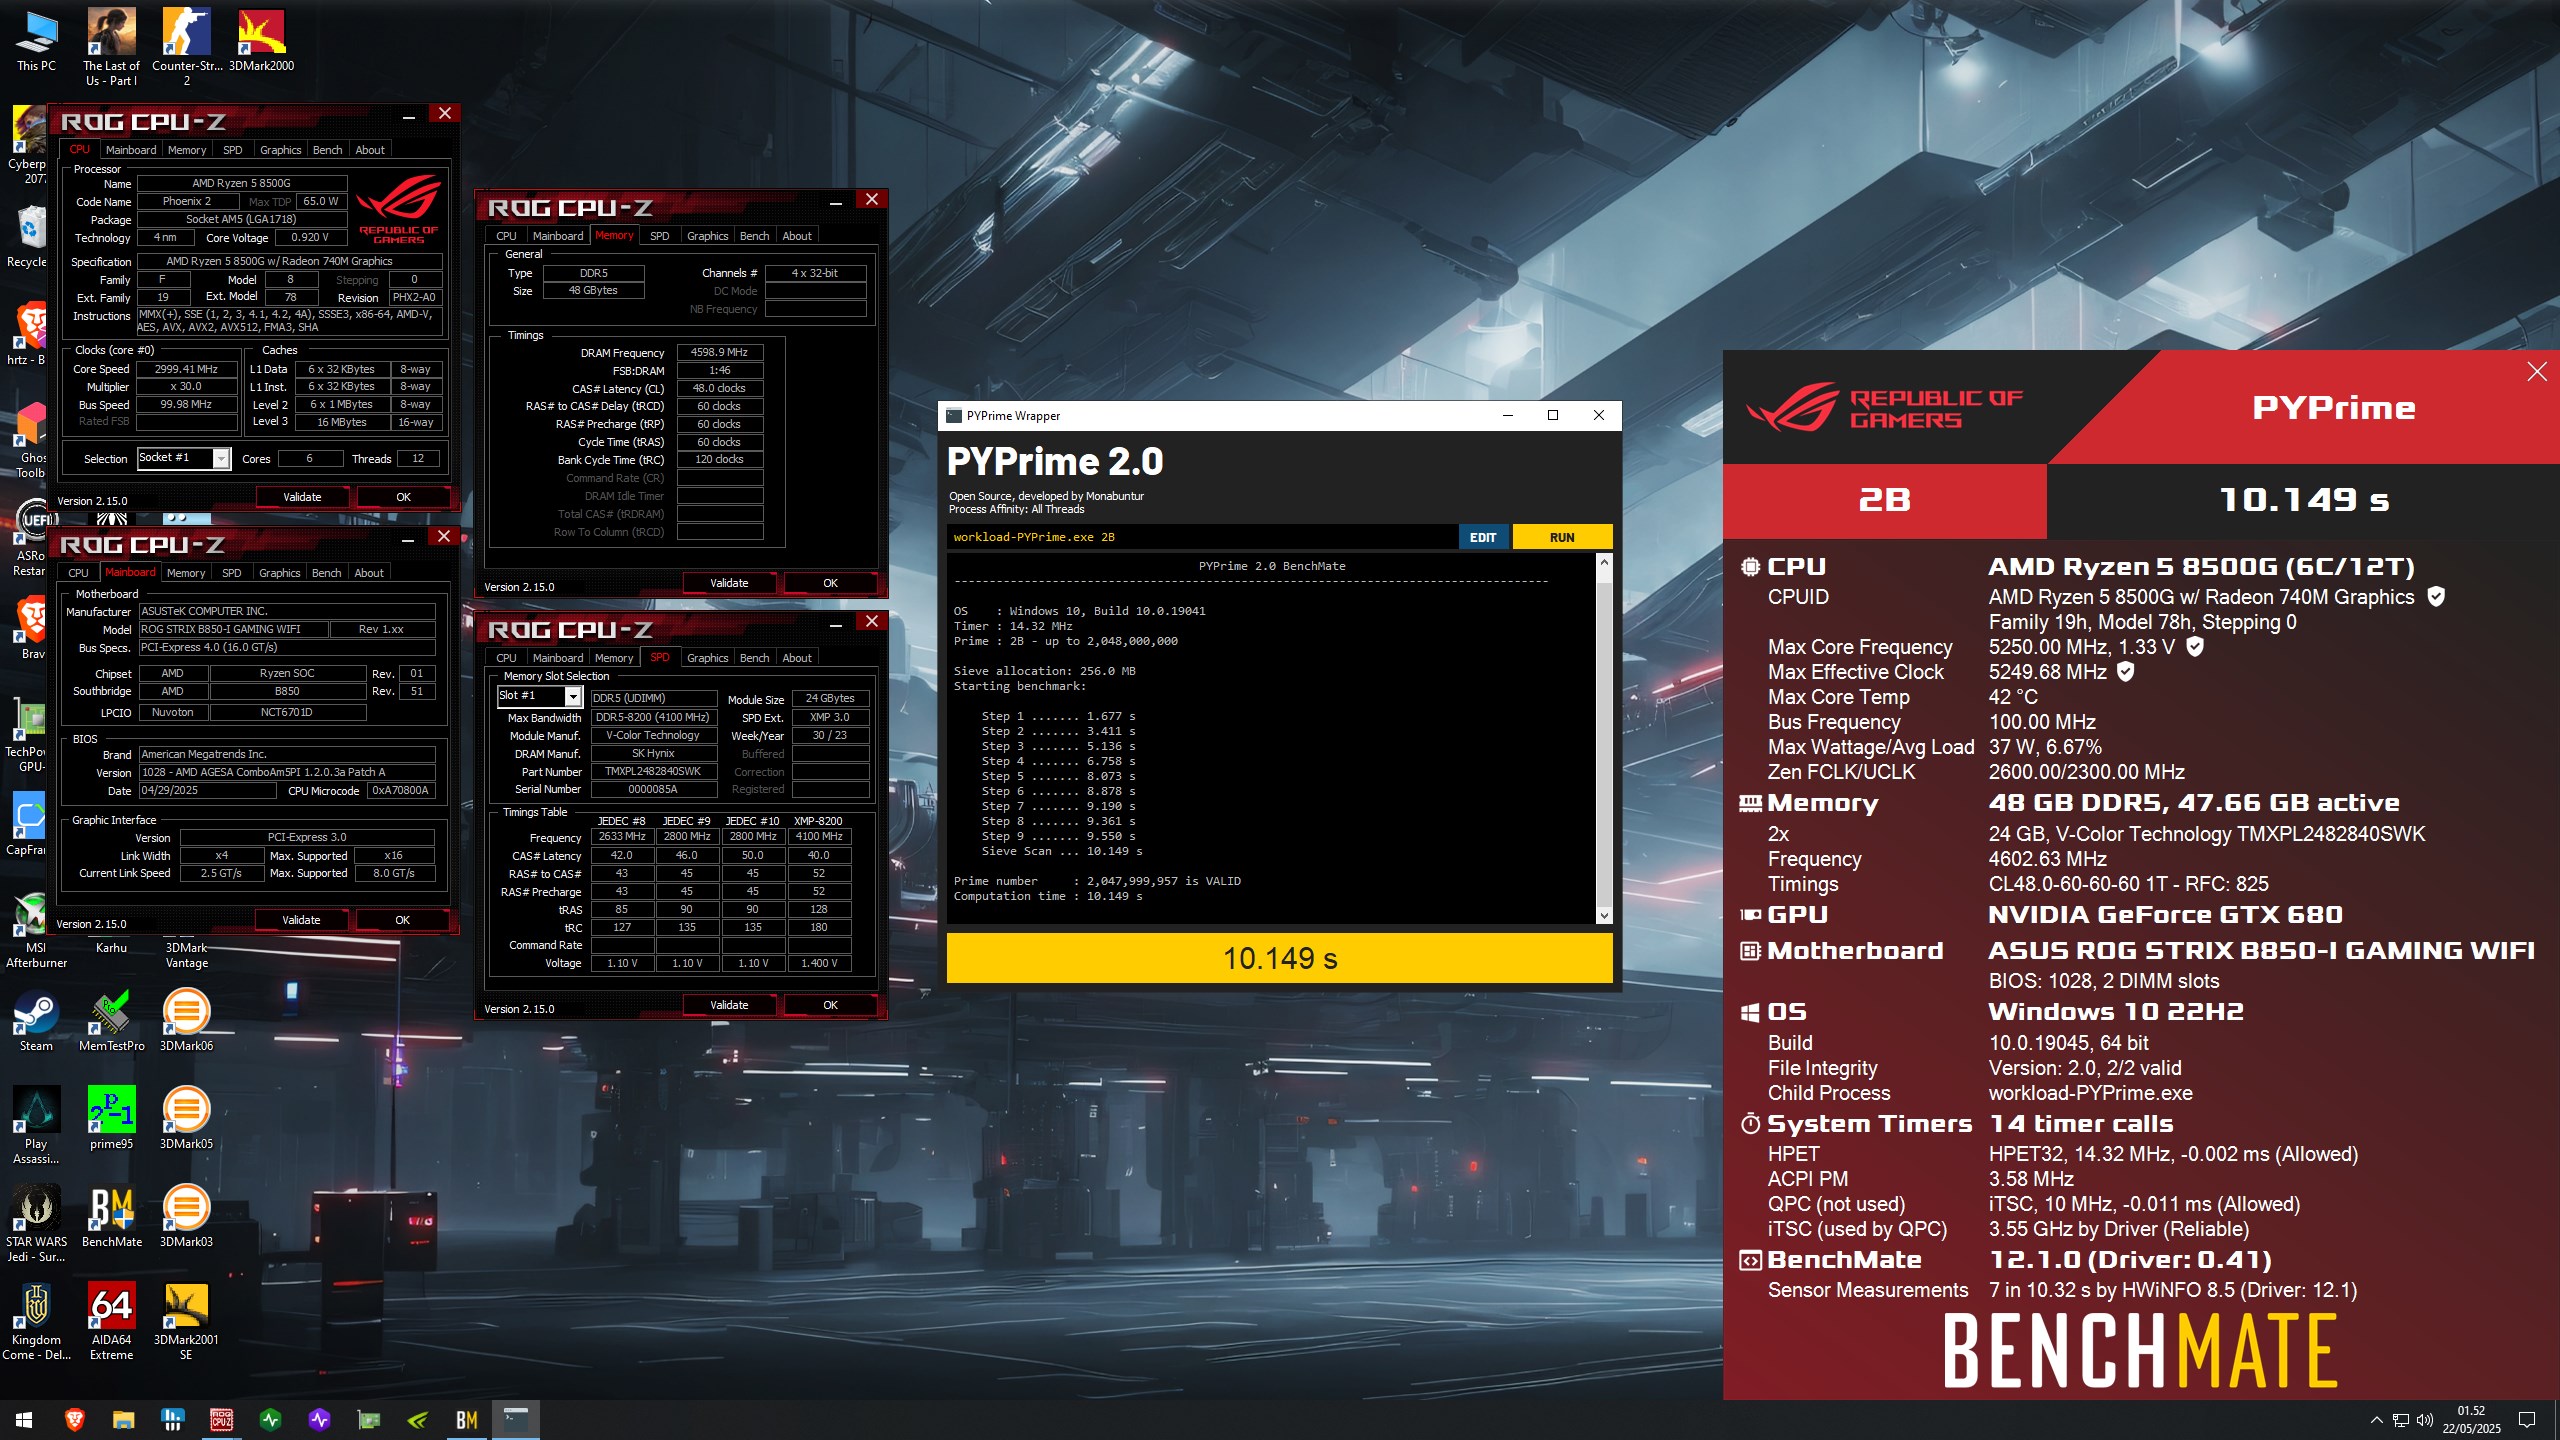2560x1440 pixels.
Task: Open MSI Afterburner desktop shortcut
Action: (x=36, y=930)
